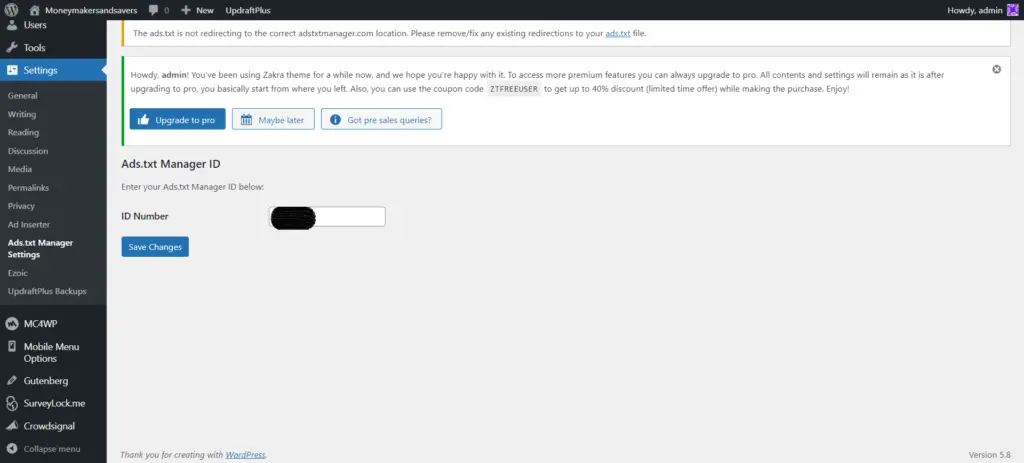This screenshot has width=1024, height=463.
Task: Click the Crowdsignal icon
Action: pyautogui.click(x=11, y=426)
